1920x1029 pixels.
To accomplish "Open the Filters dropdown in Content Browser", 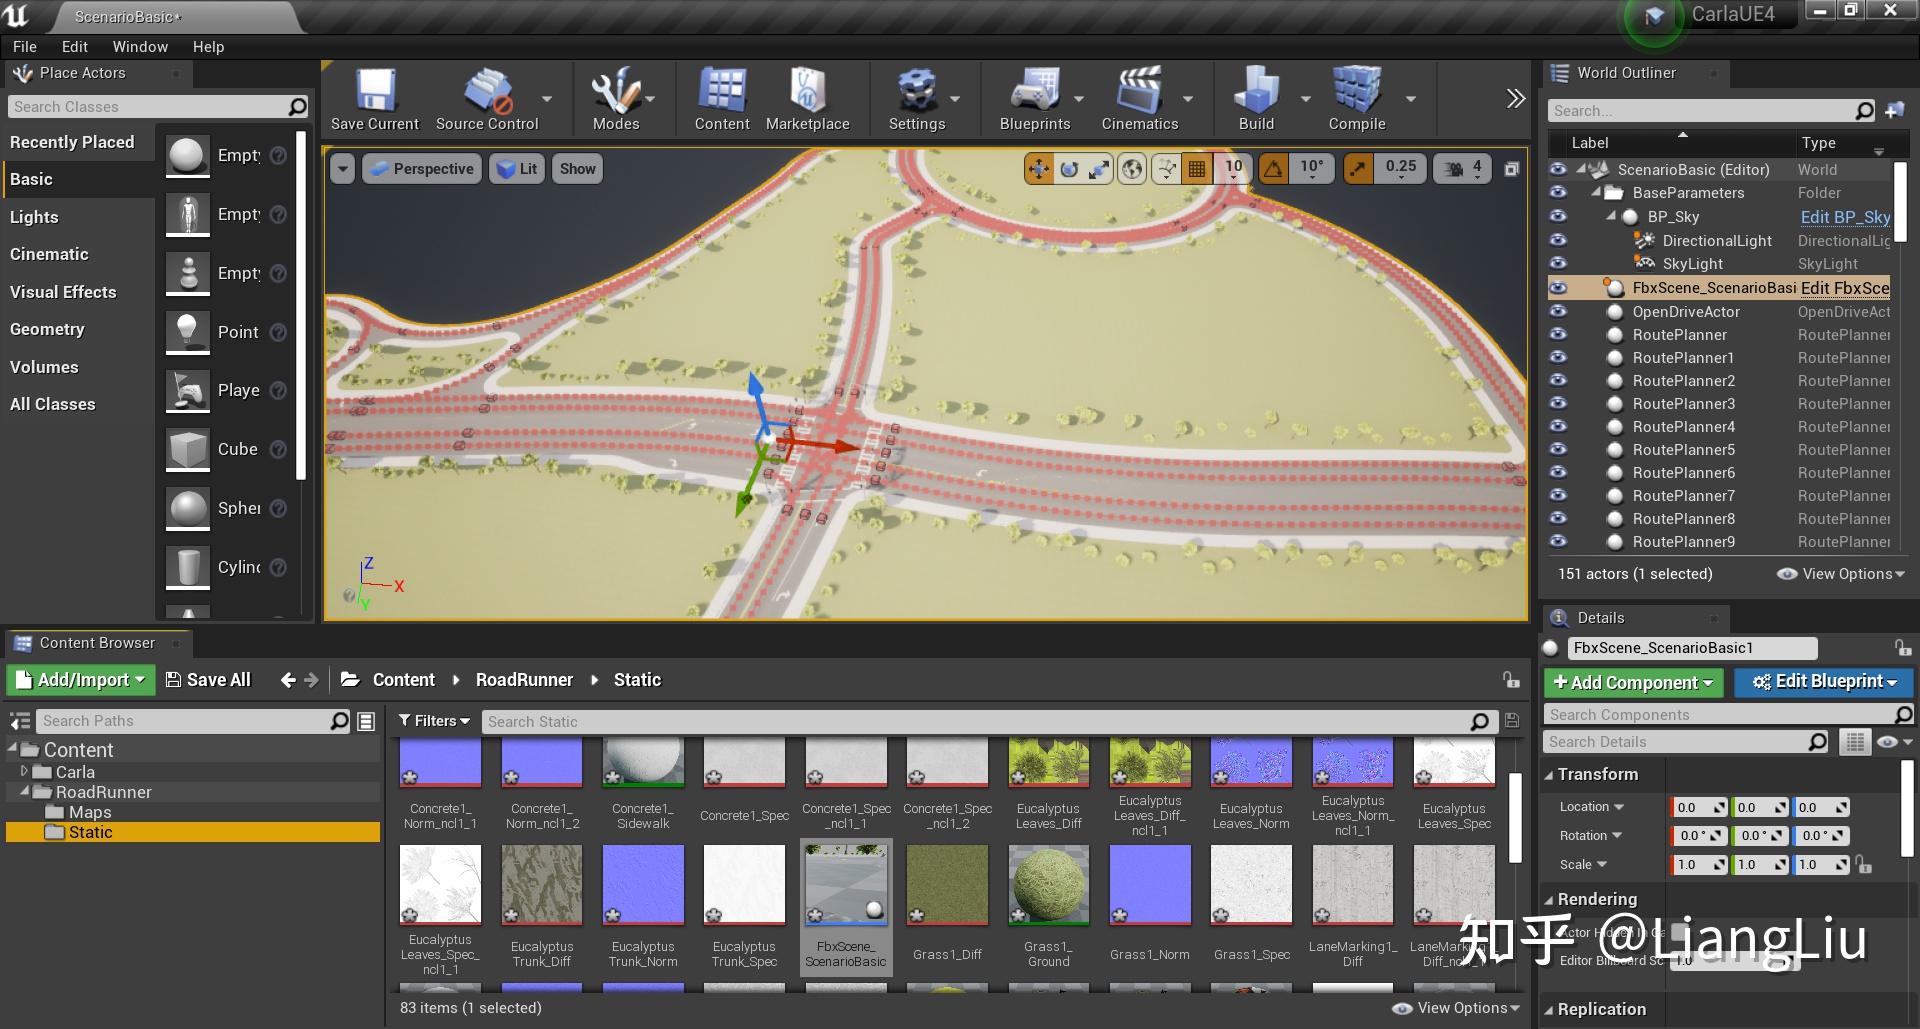I will click(x=434, y=721).
